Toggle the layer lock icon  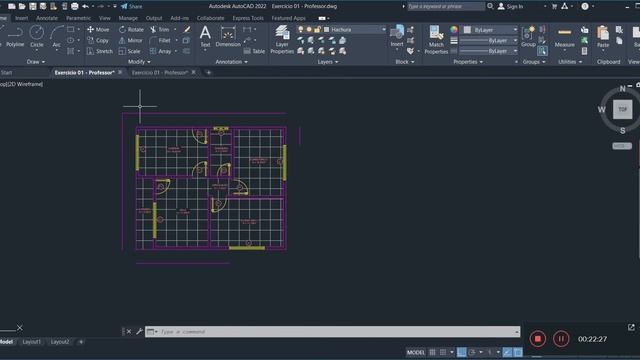coord(317,29)
